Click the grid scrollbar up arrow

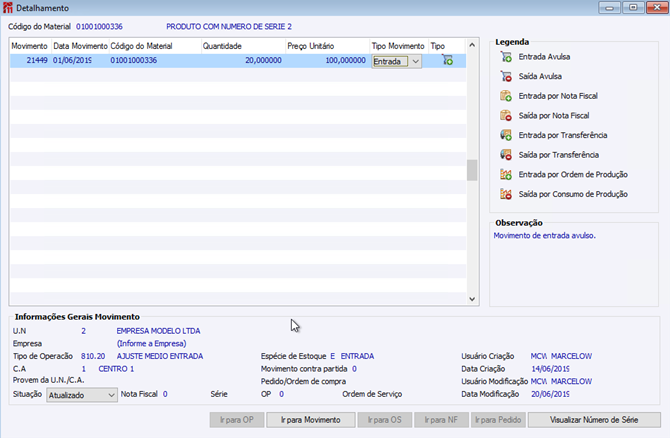tap(472, 45)
